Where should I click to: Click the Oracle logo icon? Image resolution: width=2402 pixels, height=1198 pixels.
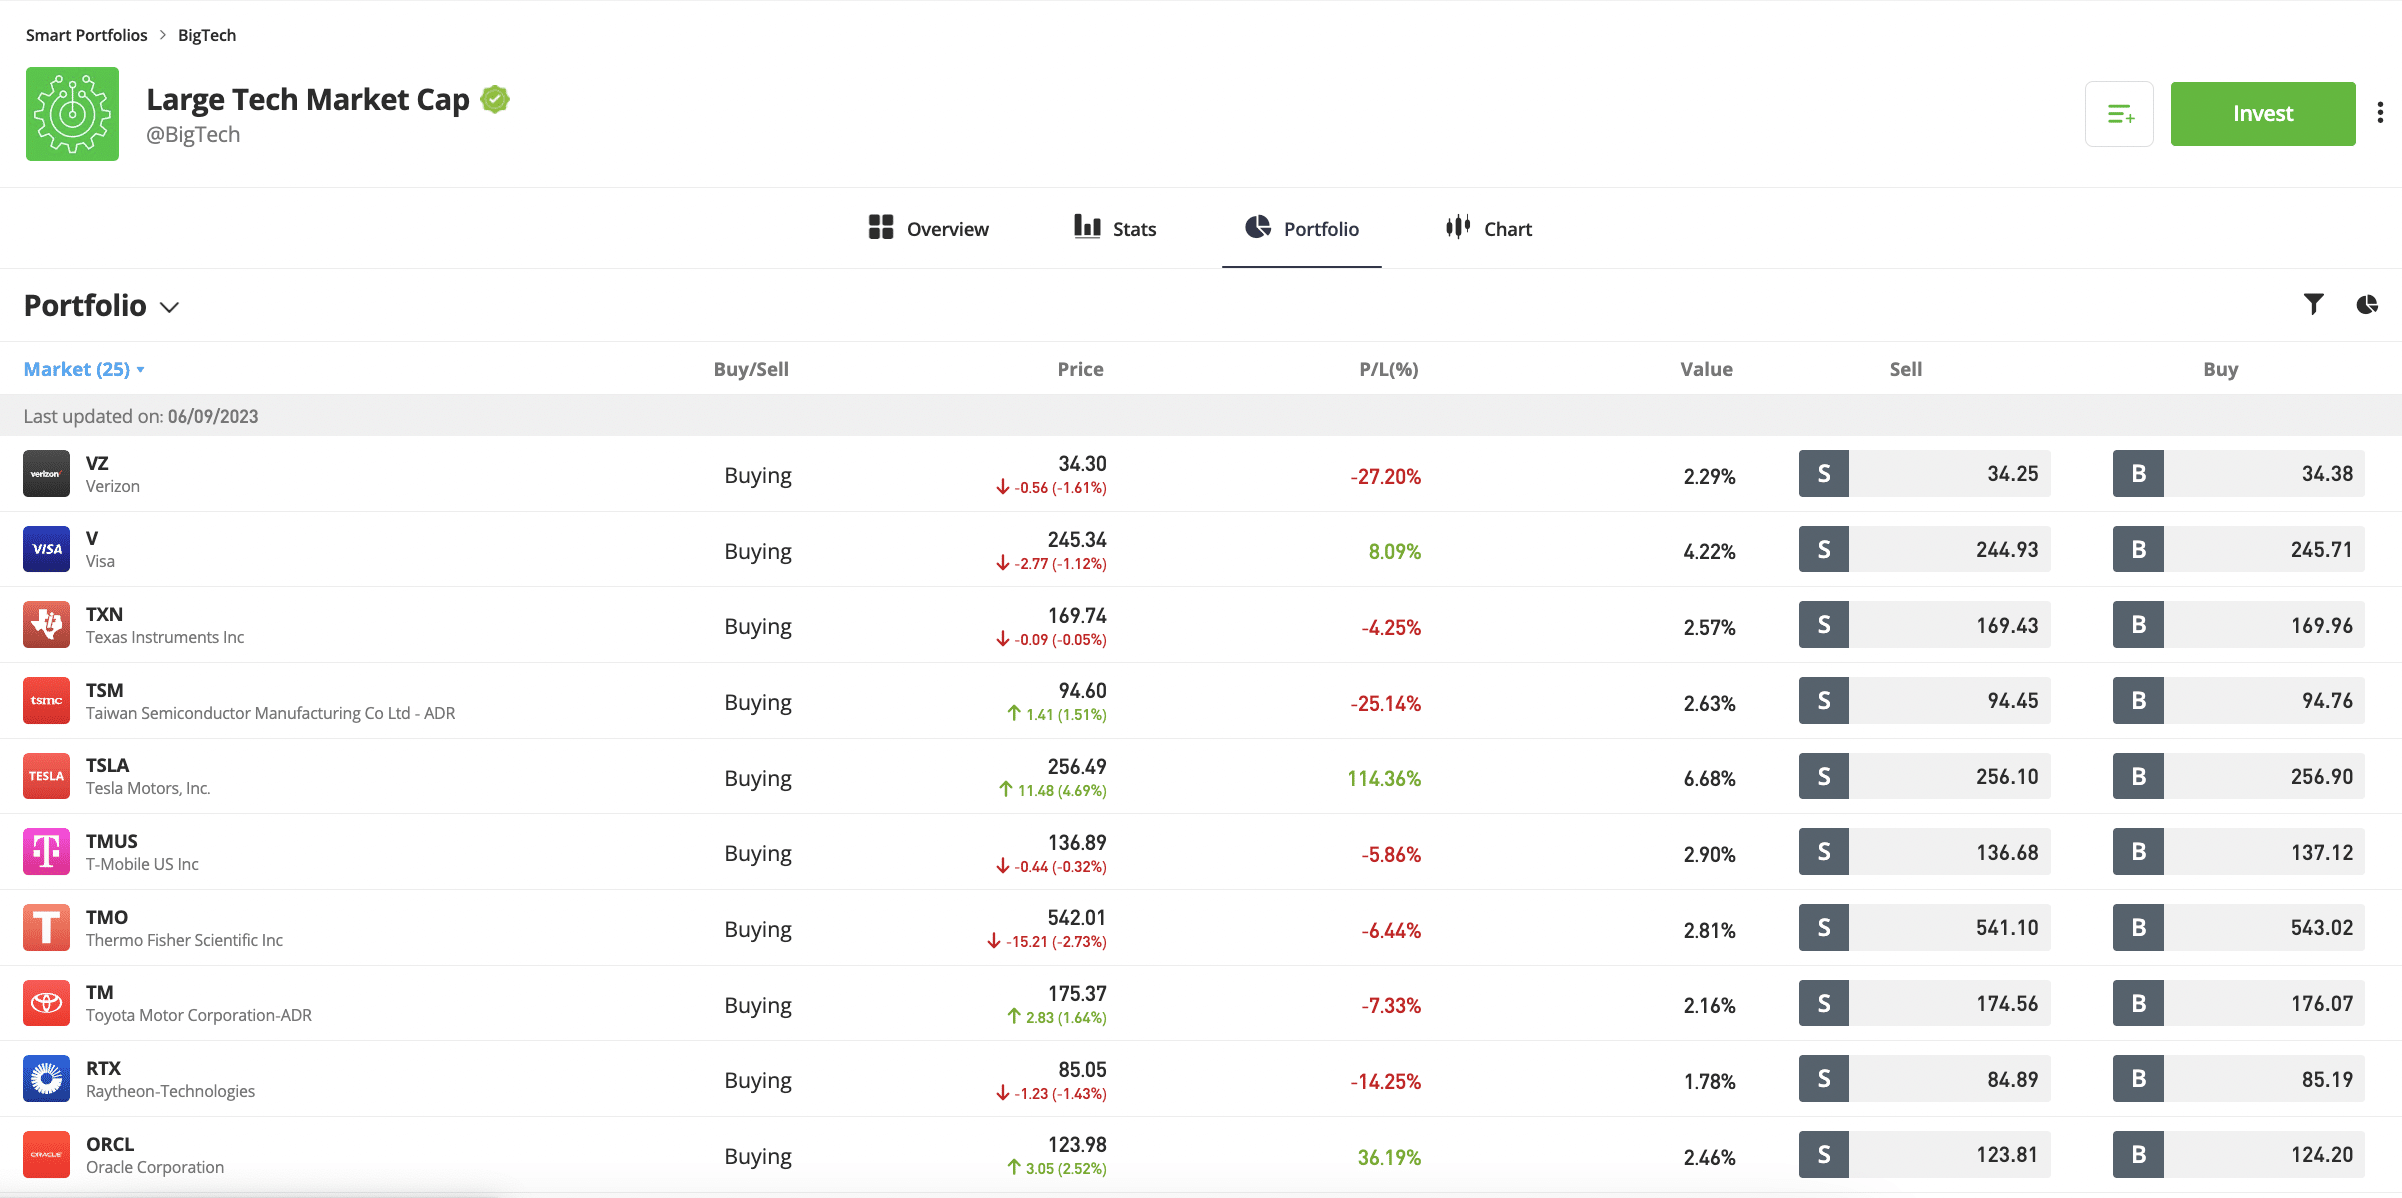click(x=46, y=1155)
